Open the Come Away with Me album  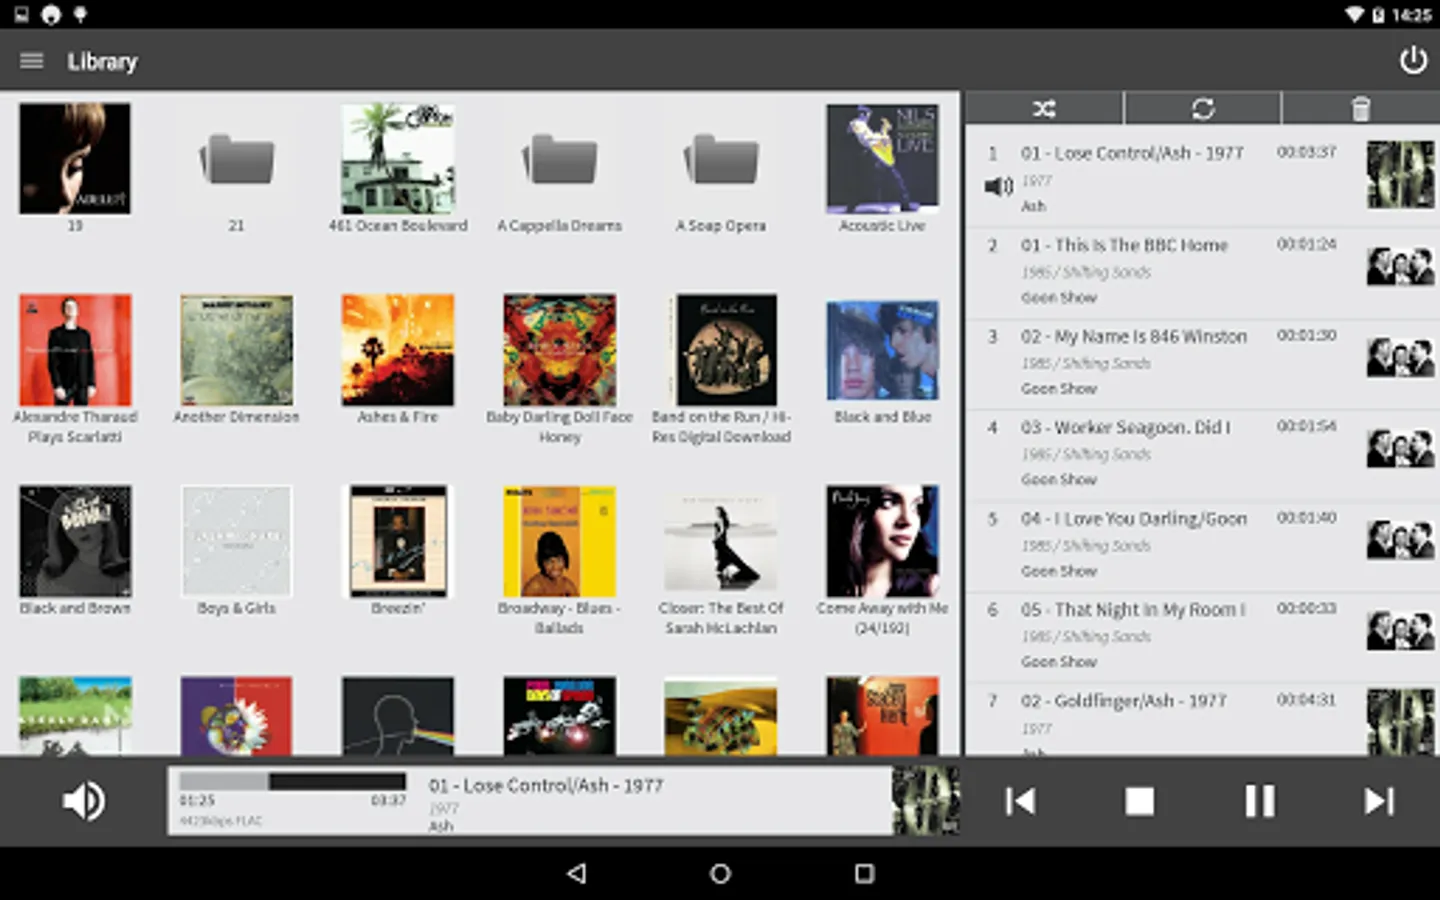pyautogui.click(x=882, y=541)
